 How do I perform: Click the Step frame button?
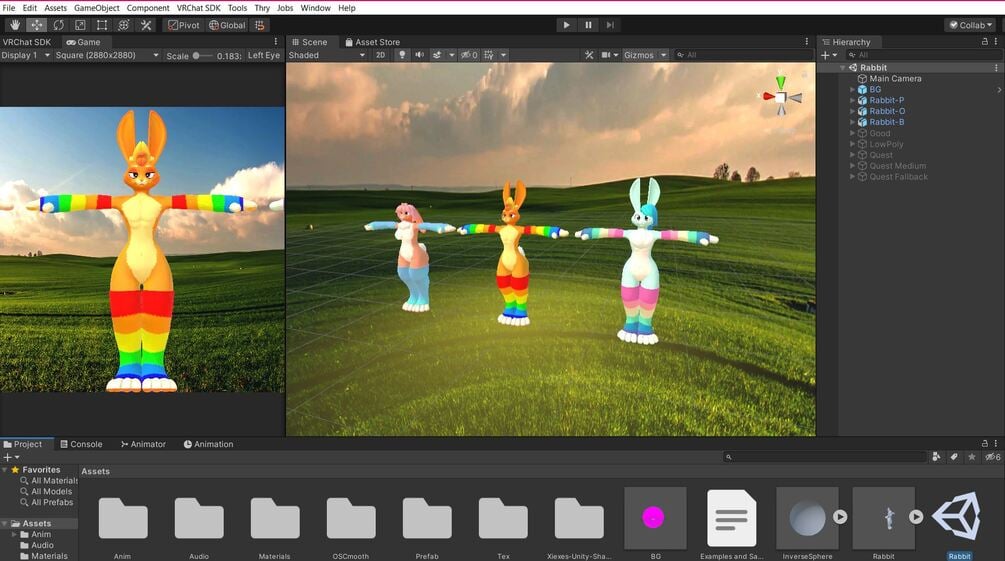610,25
